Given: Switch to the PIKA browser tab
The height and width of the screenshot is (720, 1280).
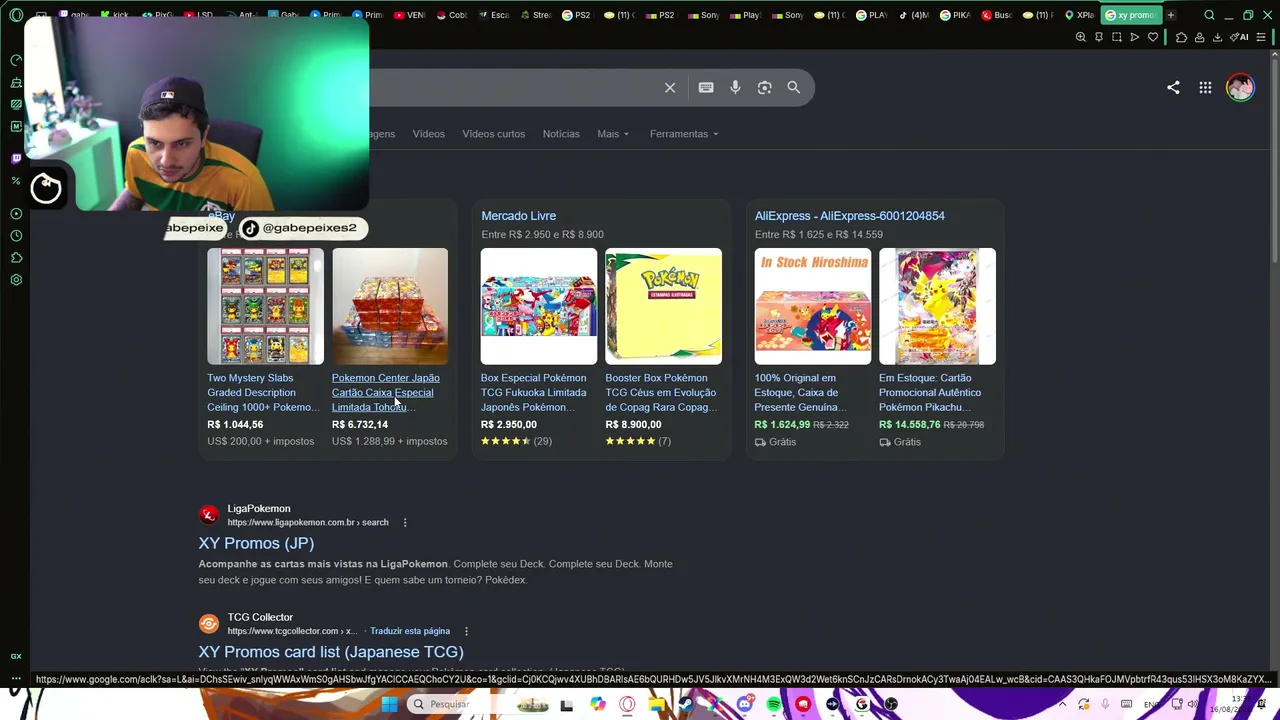Looking at the screenshot, I should coord(957,15).
